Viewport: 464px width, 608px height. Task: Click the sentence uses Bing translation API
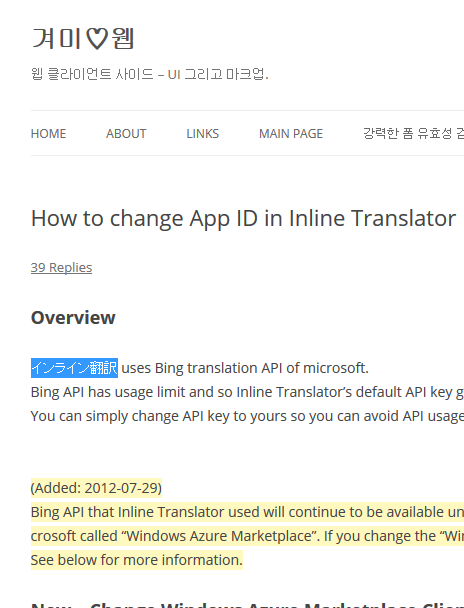[245, 368]
